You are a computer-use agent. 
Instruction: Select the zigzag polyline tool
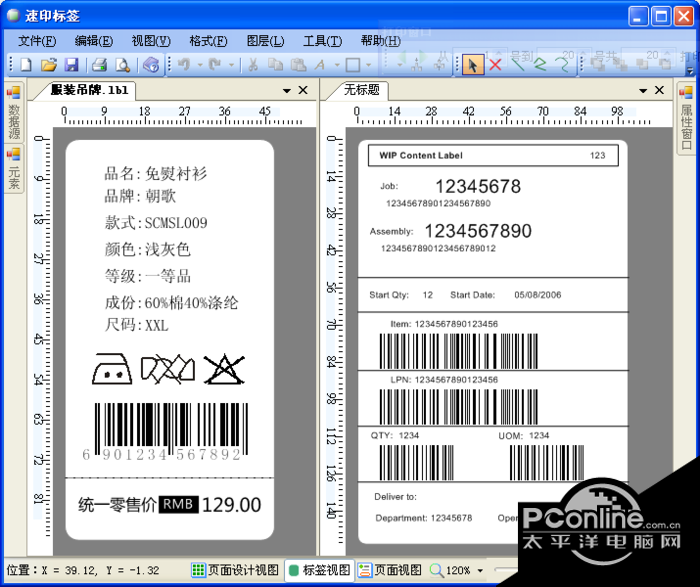(x=541, y=65)
